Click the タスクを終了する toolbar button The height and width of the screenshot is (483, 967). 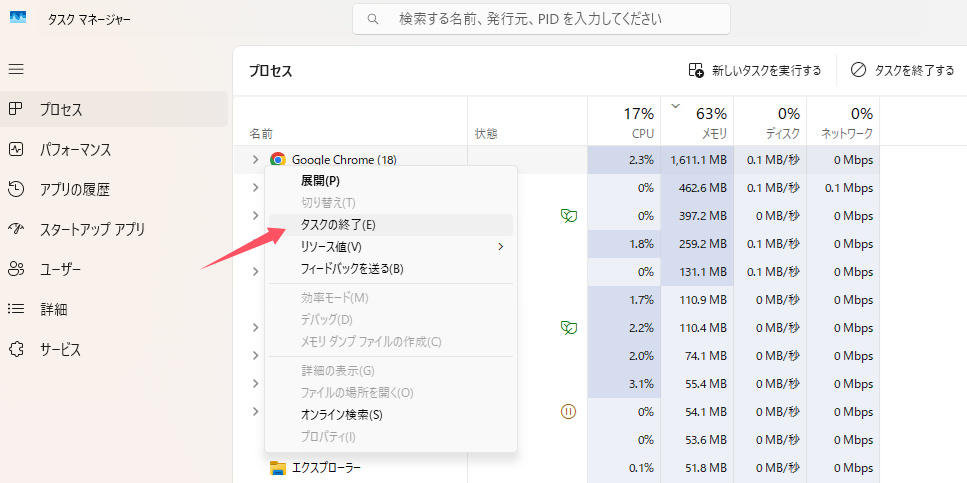point(902,70)
